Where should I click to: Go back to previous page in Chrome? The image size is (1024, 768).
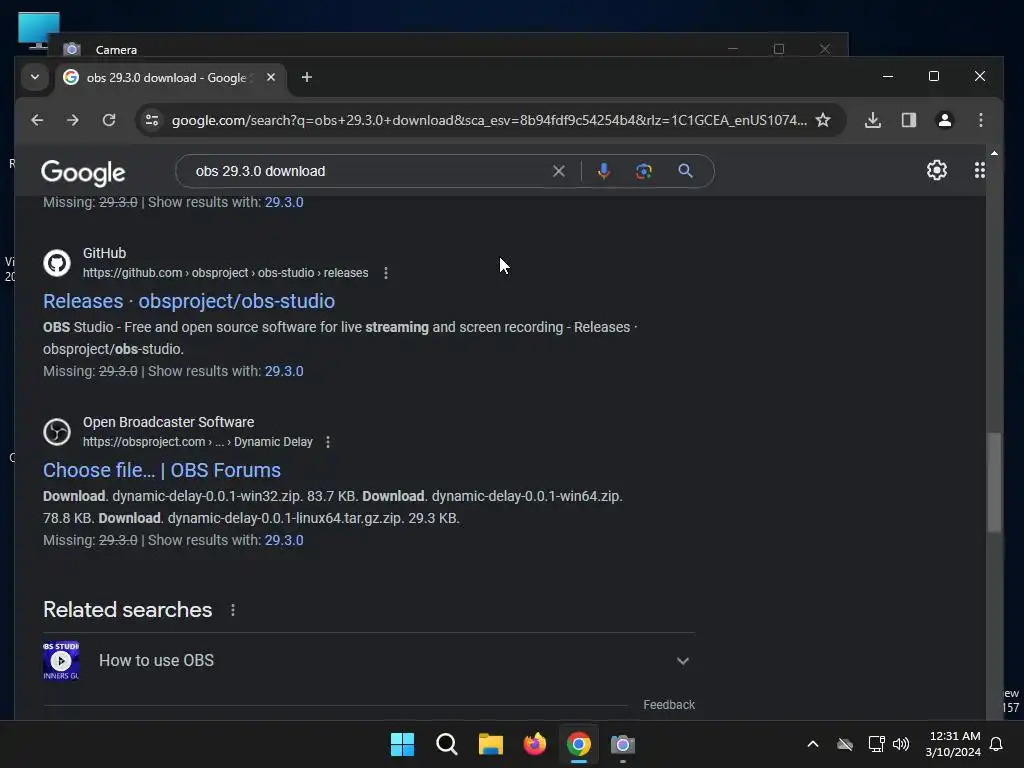coord(37,120)
